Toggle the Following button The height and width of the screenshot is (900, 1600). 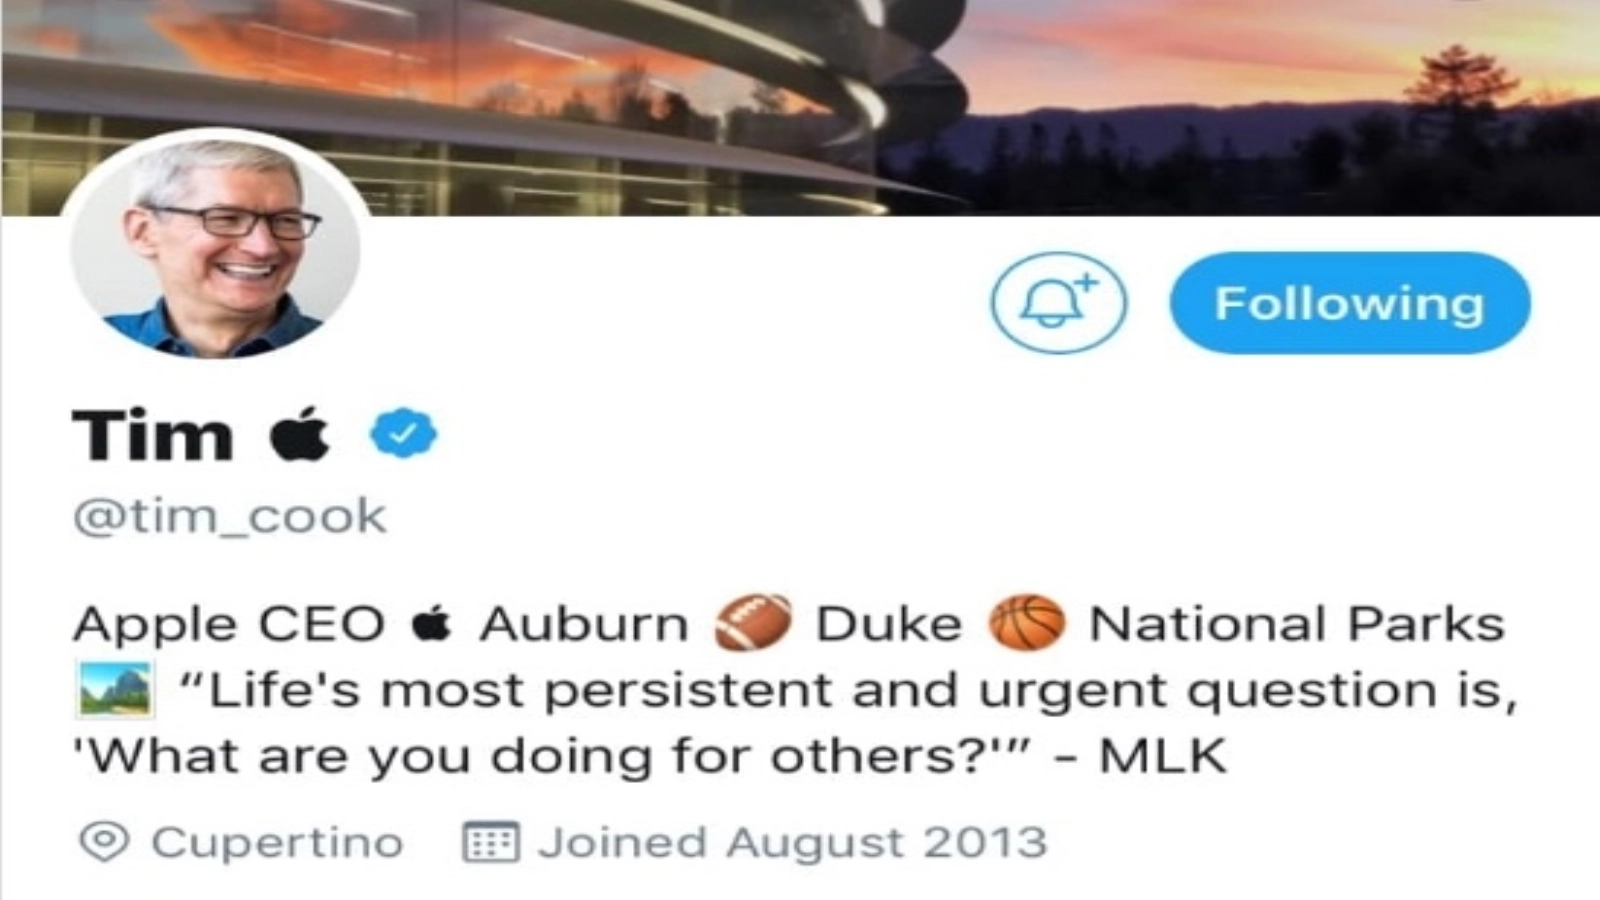pos(1349,303)
